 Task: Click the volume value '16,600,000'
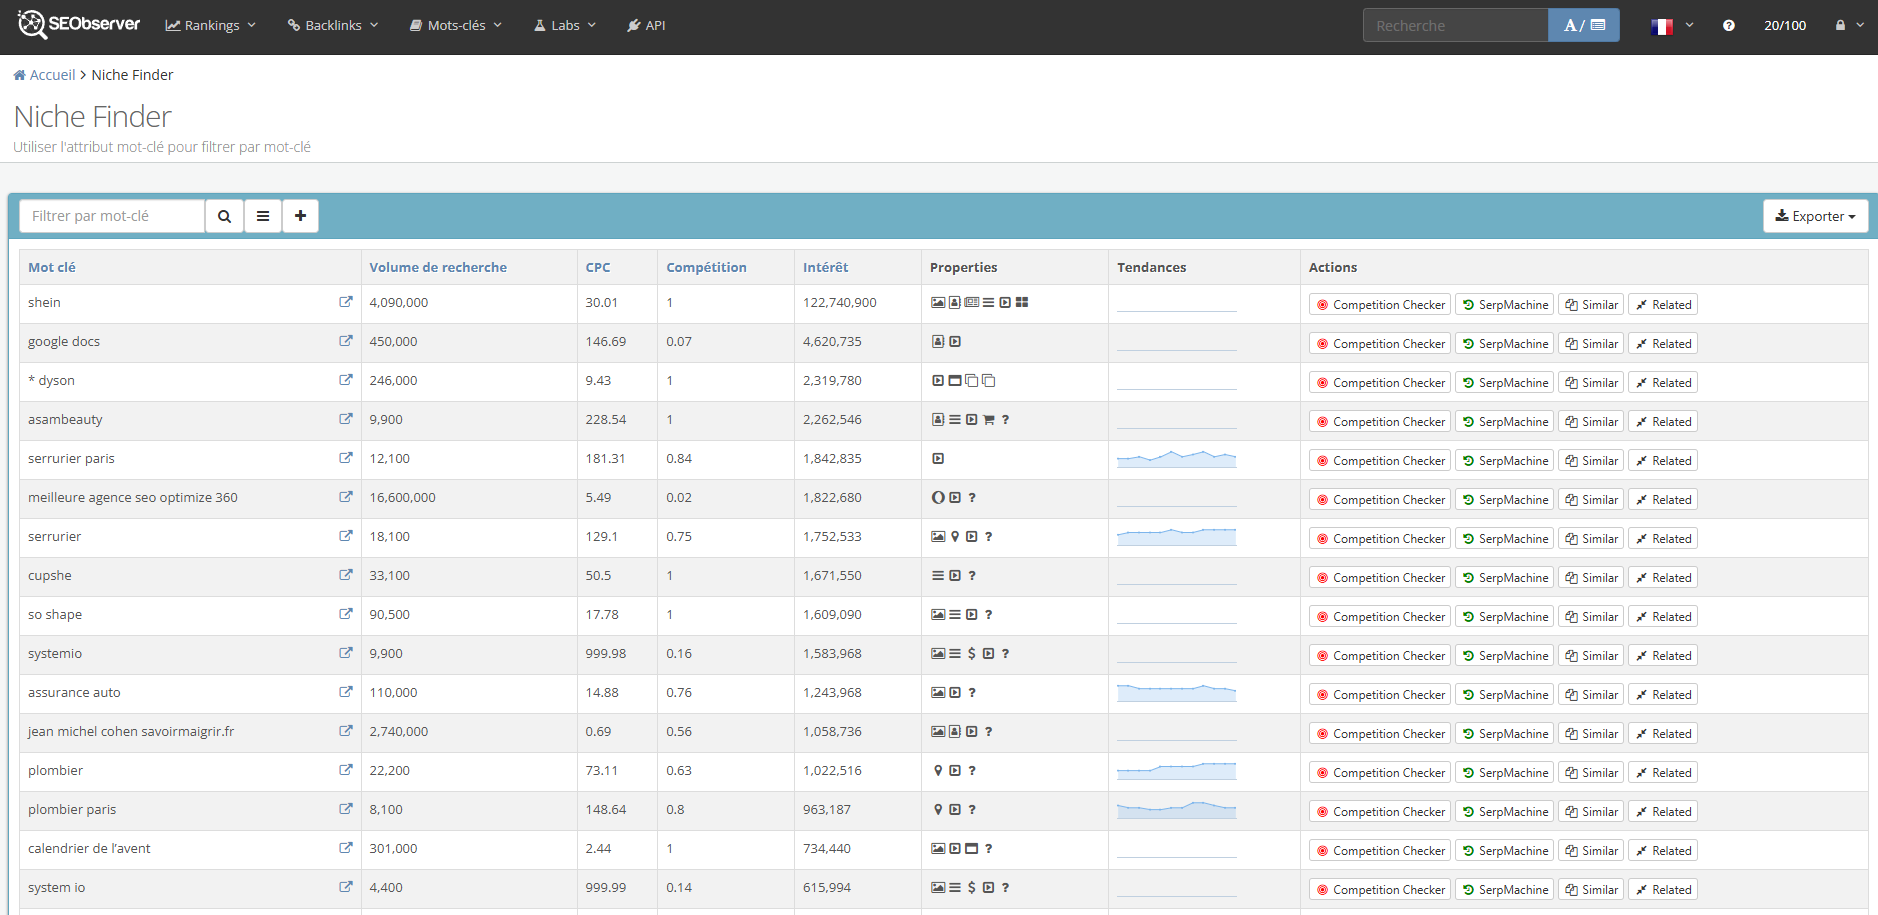(402, 498)
